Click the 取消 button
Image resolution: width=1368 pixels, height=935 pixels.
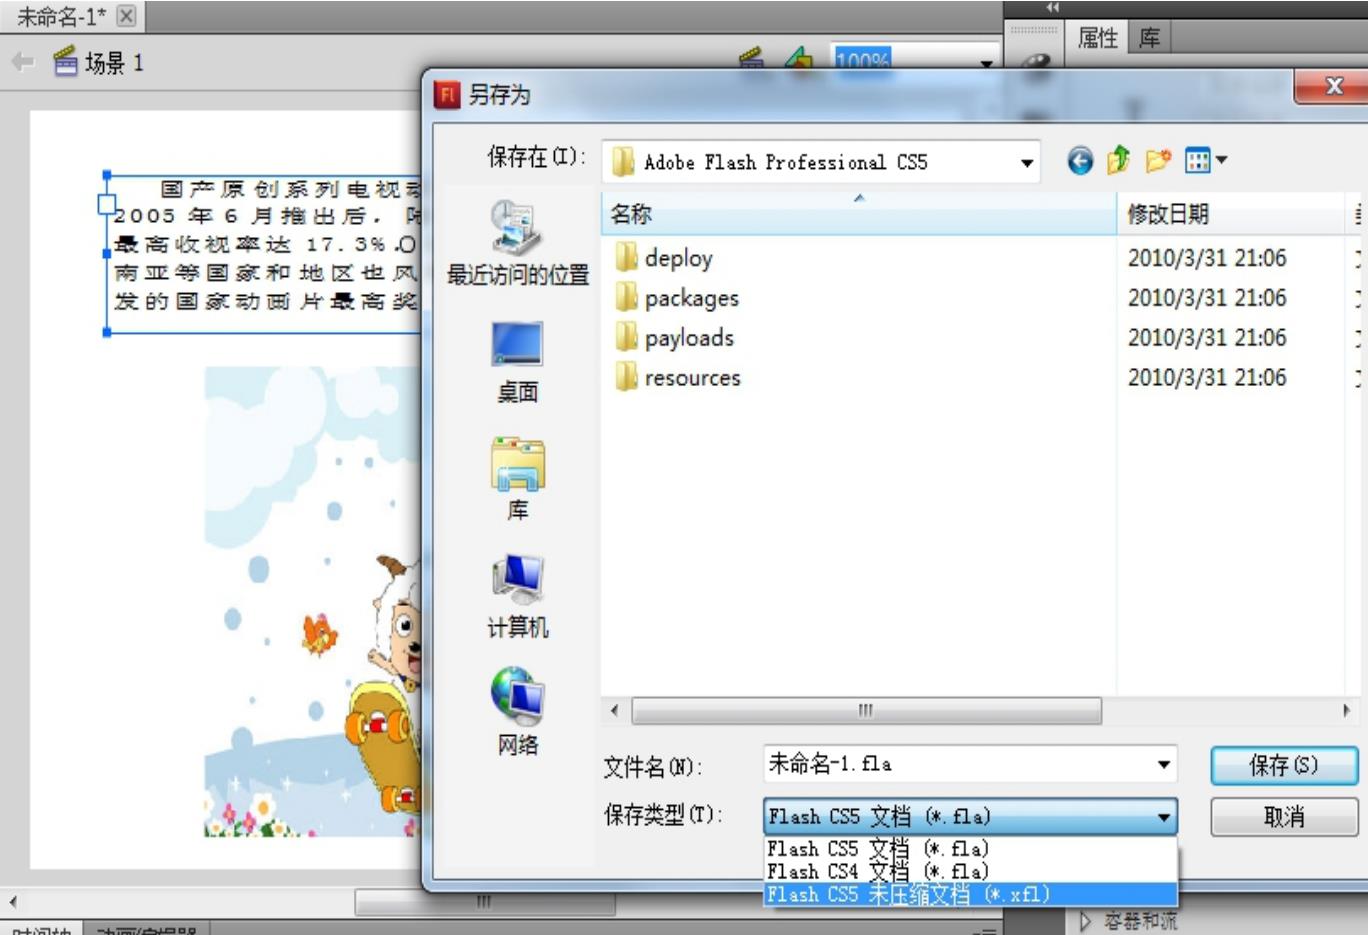1284,817
